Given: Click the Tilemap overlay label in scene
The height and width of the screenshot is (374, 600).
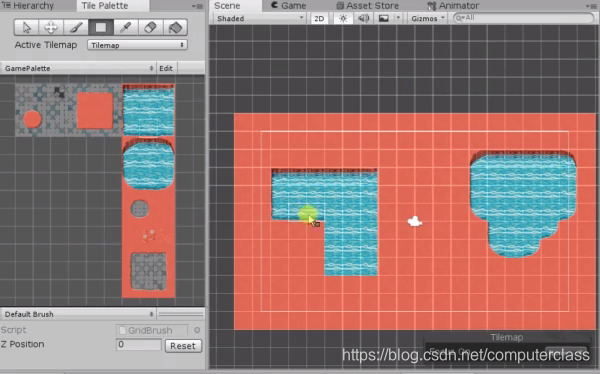Looking at the screenshot, I should click(507, 338).
